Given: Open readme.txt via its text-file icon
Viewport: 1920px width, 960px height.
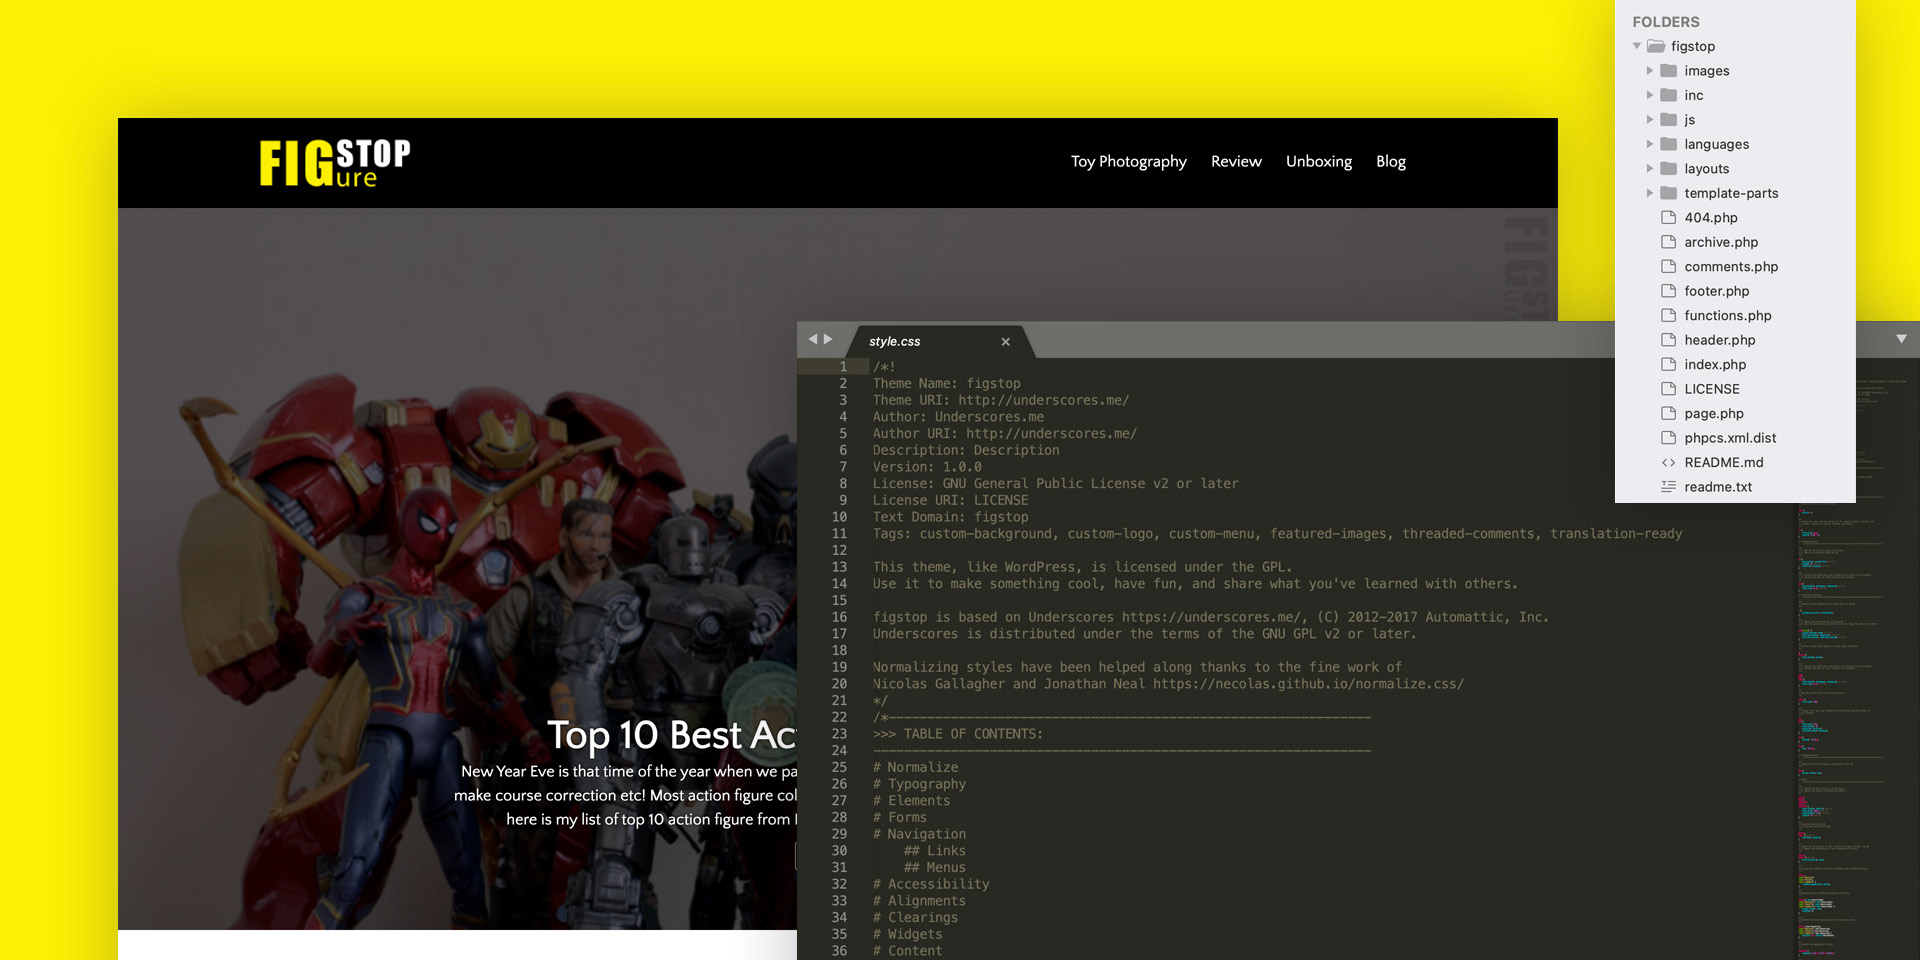Looking at the screenshot, I should pos(1668,487).
